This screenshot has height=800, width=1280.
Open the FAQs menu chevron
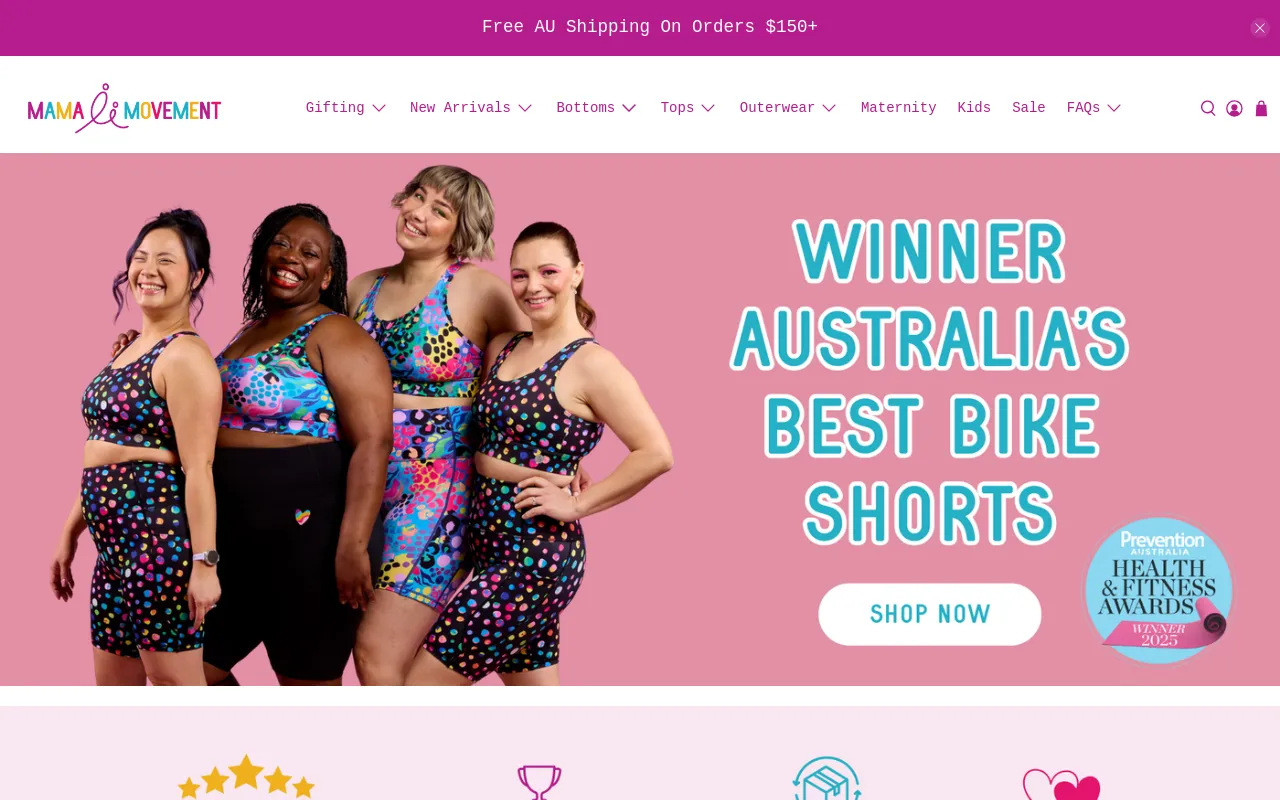pos(1114,108)
